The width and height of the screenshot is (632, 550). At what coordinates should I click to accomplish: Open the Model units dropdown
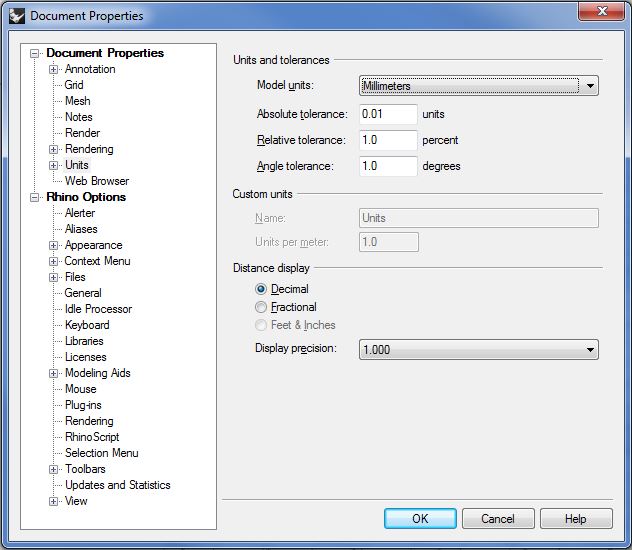(478, 85)
